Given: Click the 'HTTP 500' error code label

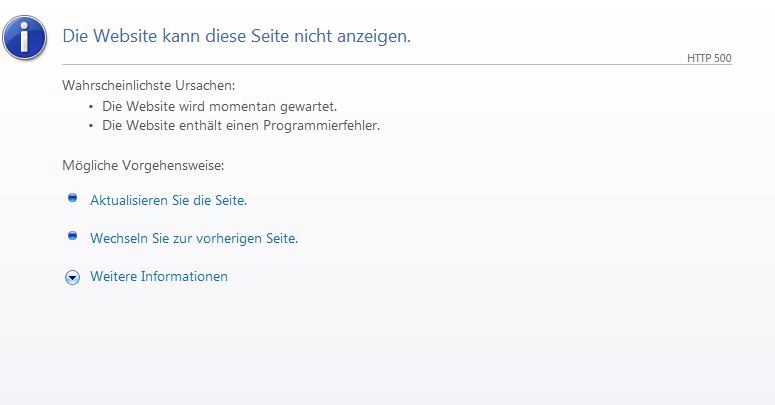Looking at the screenshot, I should 709,58.
